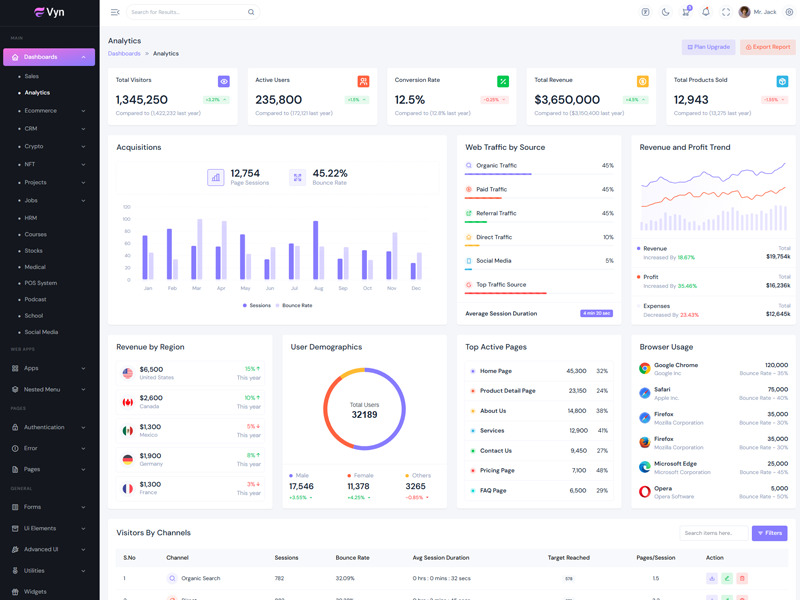Click the Export Report button
Screen dimensions: 800x600
tap(768, 47)
